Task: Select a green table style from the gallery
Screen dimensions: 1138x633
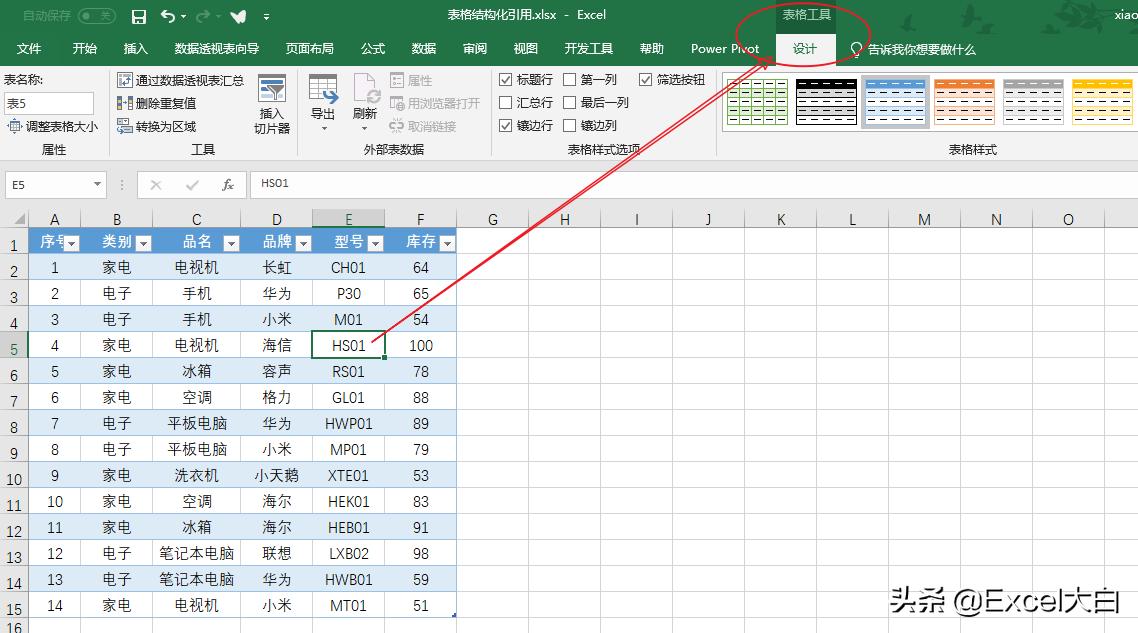Action: coord(757,101)
